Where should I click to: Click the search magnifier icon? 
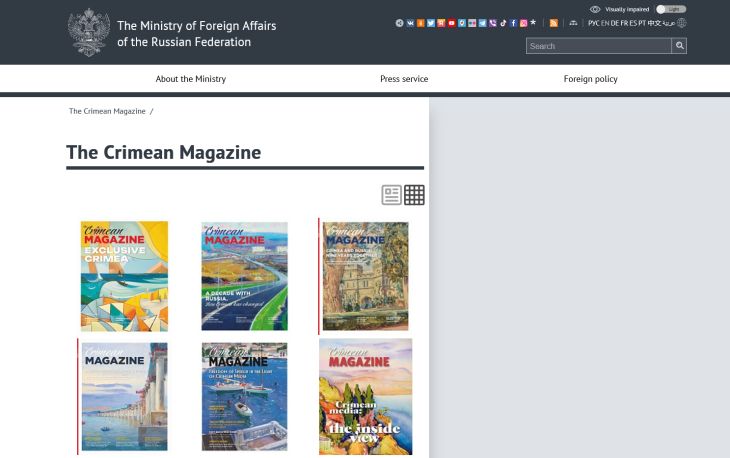[679, 45]
